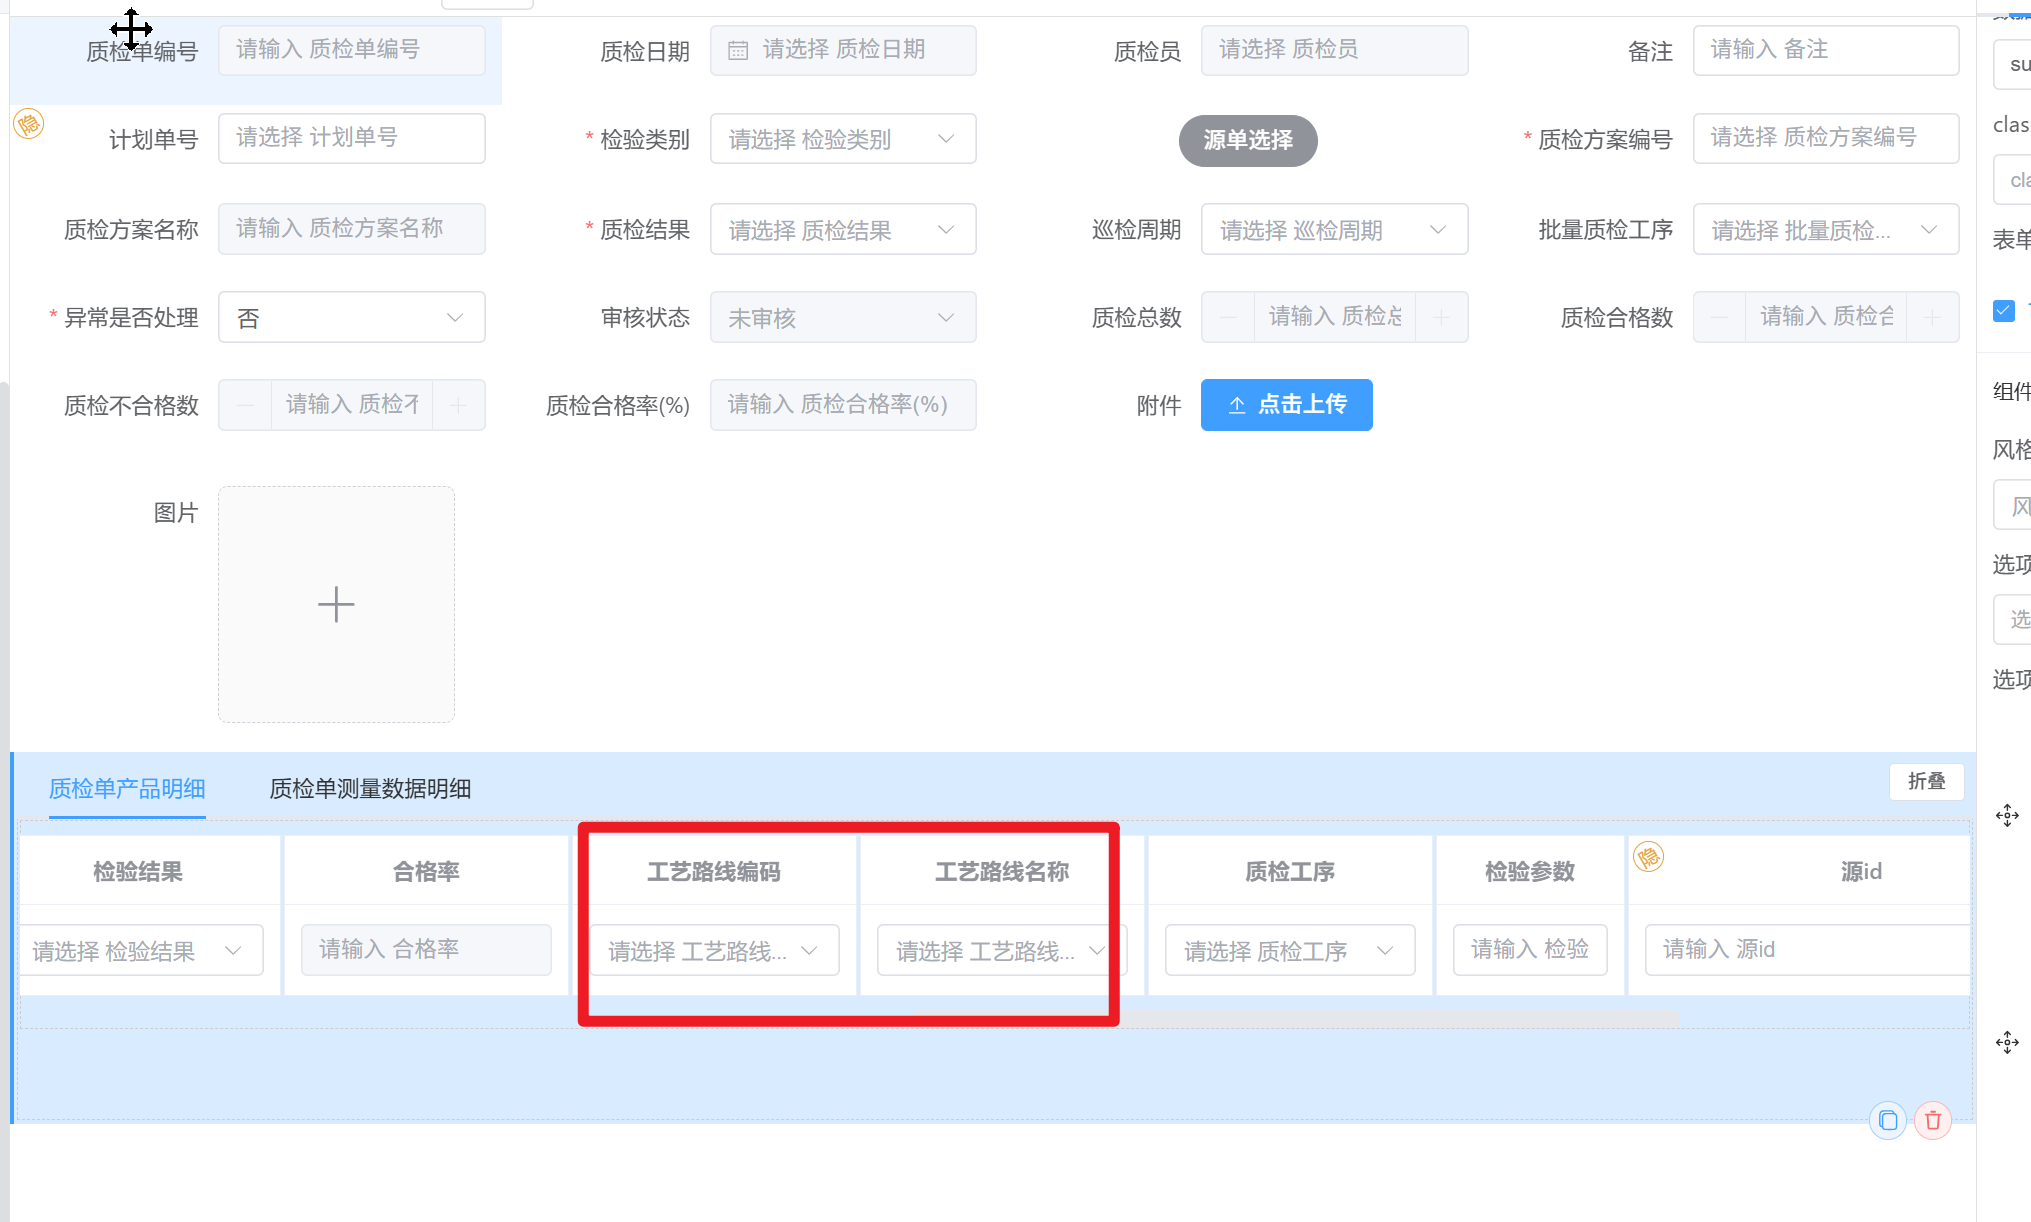Click plus stepper on 质检总数

click(x=1440, y=317)
